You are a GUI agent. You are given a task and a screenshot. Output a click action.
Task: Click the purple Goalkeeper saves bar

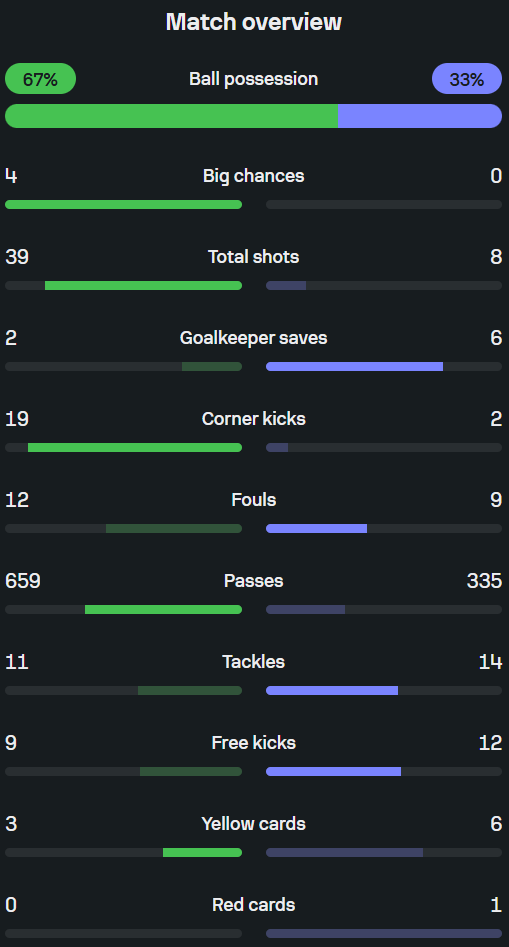pos(354,367)
